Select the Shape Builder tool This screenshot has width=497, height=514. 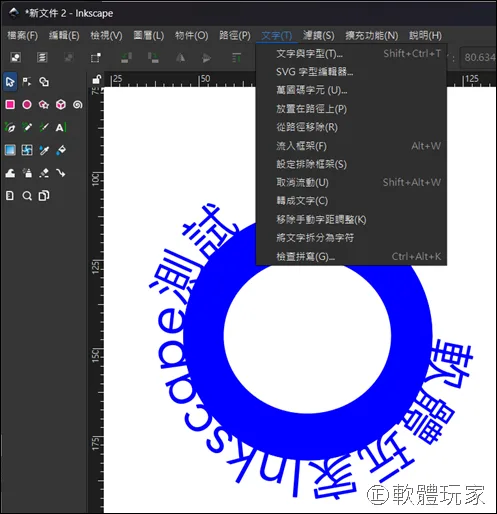point(44,82)
